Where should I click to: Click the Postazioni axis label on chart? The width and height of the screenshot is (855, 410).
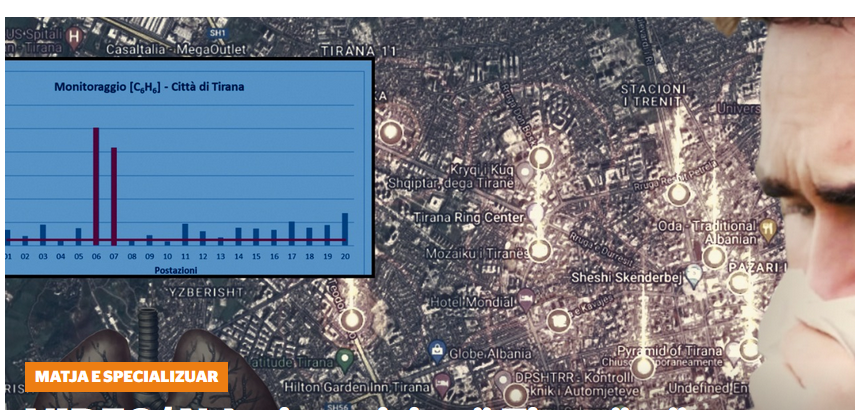[176, 270]
